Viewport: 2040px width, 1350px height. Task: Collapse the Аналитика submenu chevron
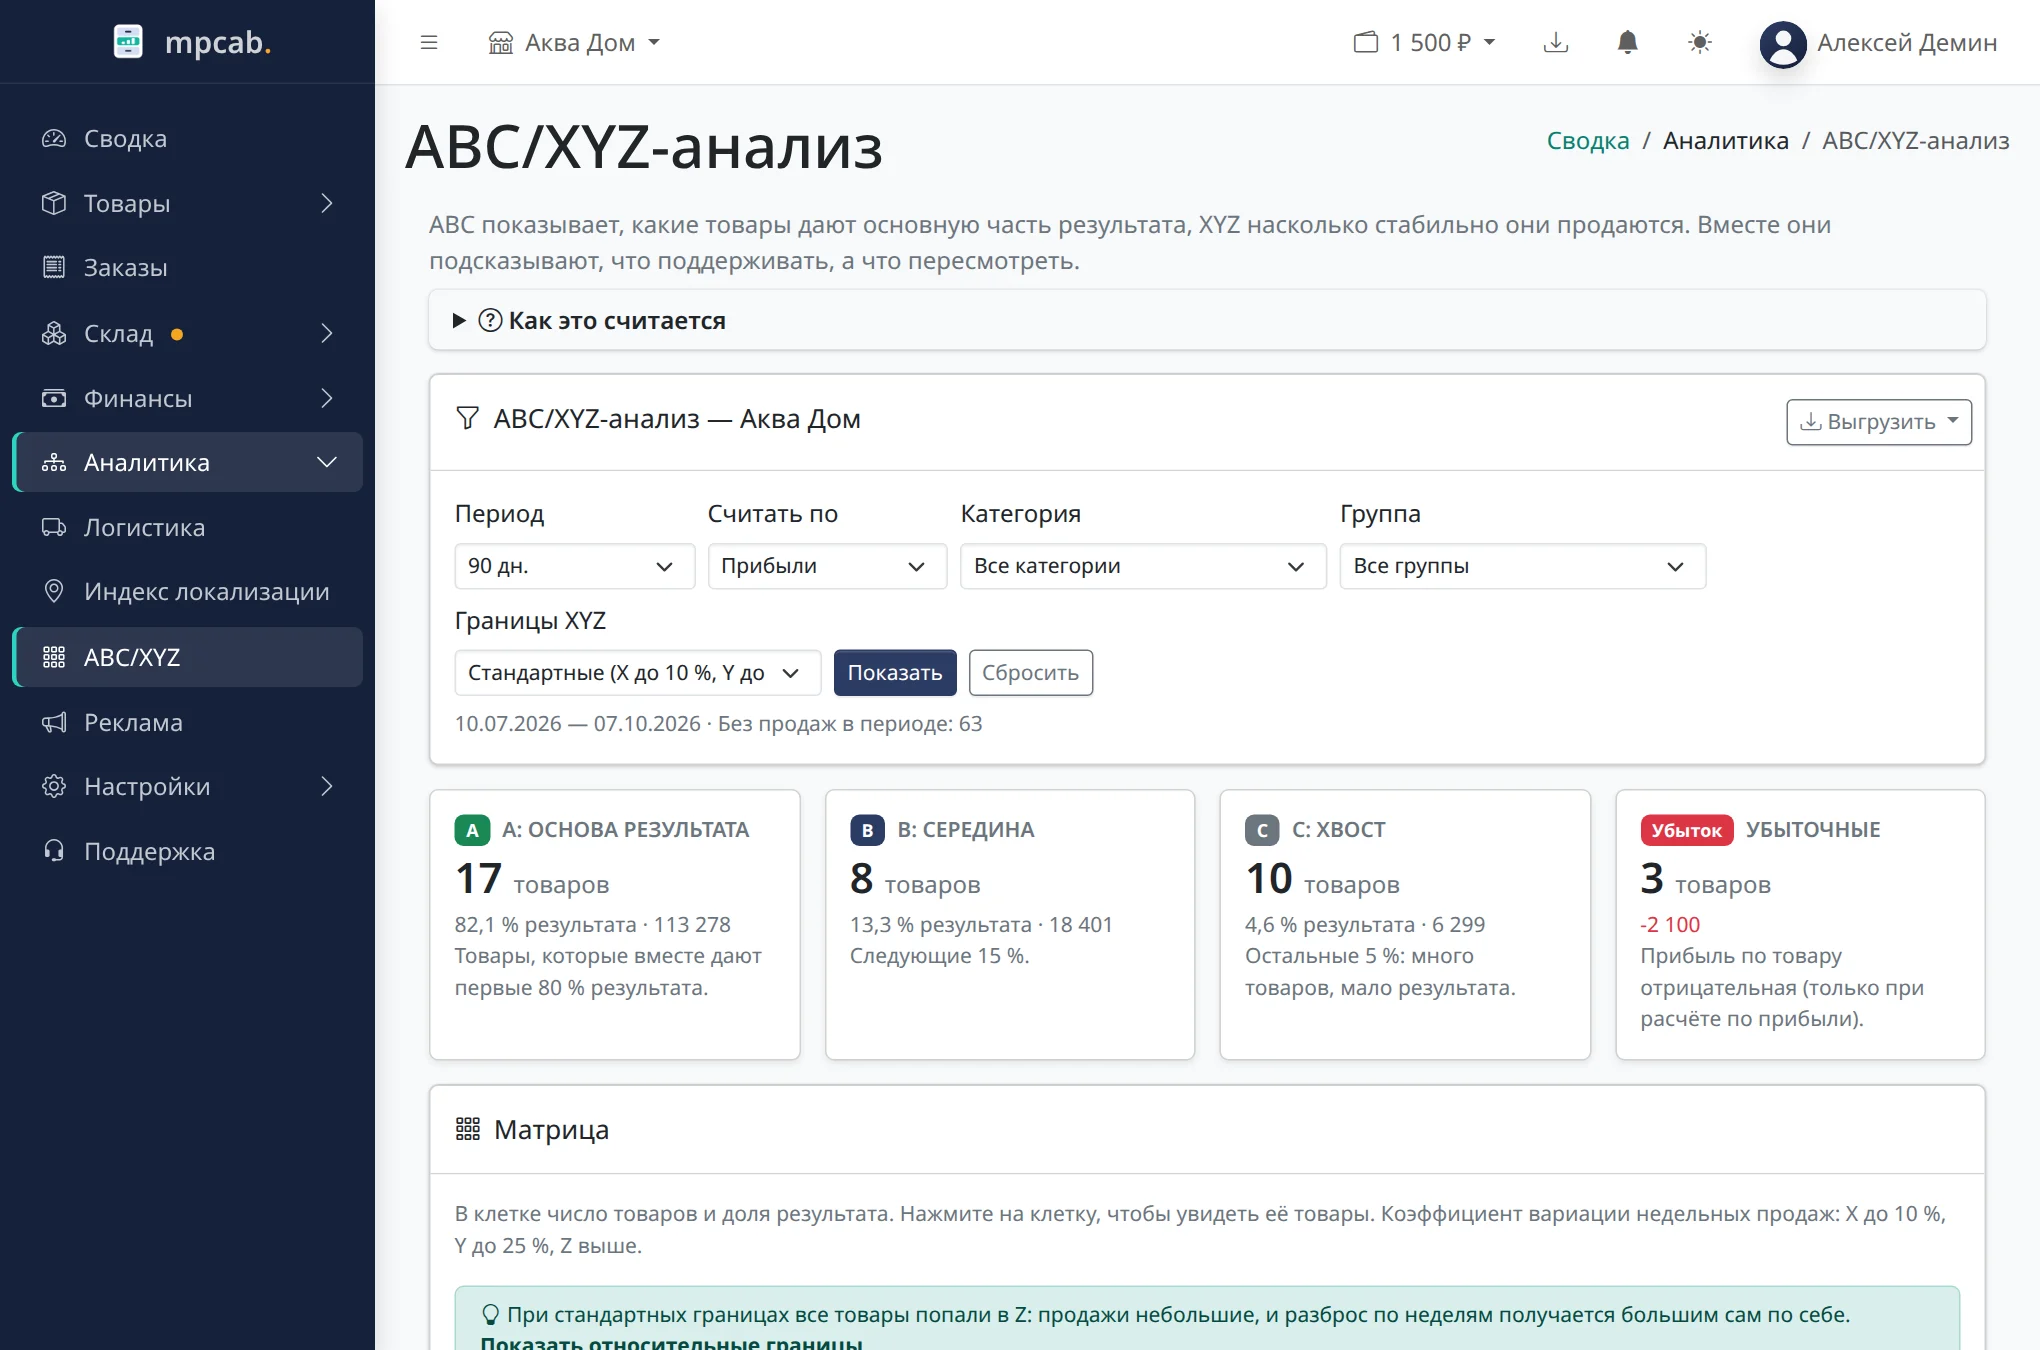click(327, 462)
